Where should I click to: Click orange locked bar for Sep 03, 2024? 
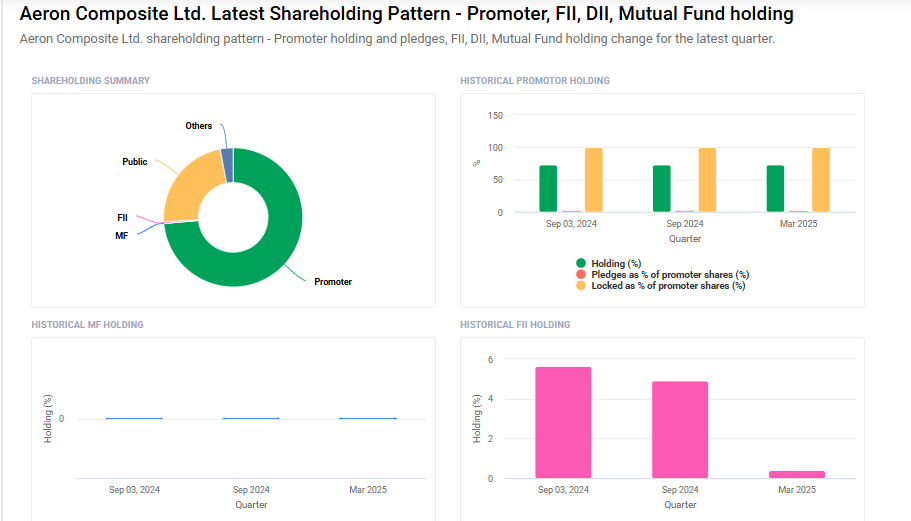tap(594, 180)
